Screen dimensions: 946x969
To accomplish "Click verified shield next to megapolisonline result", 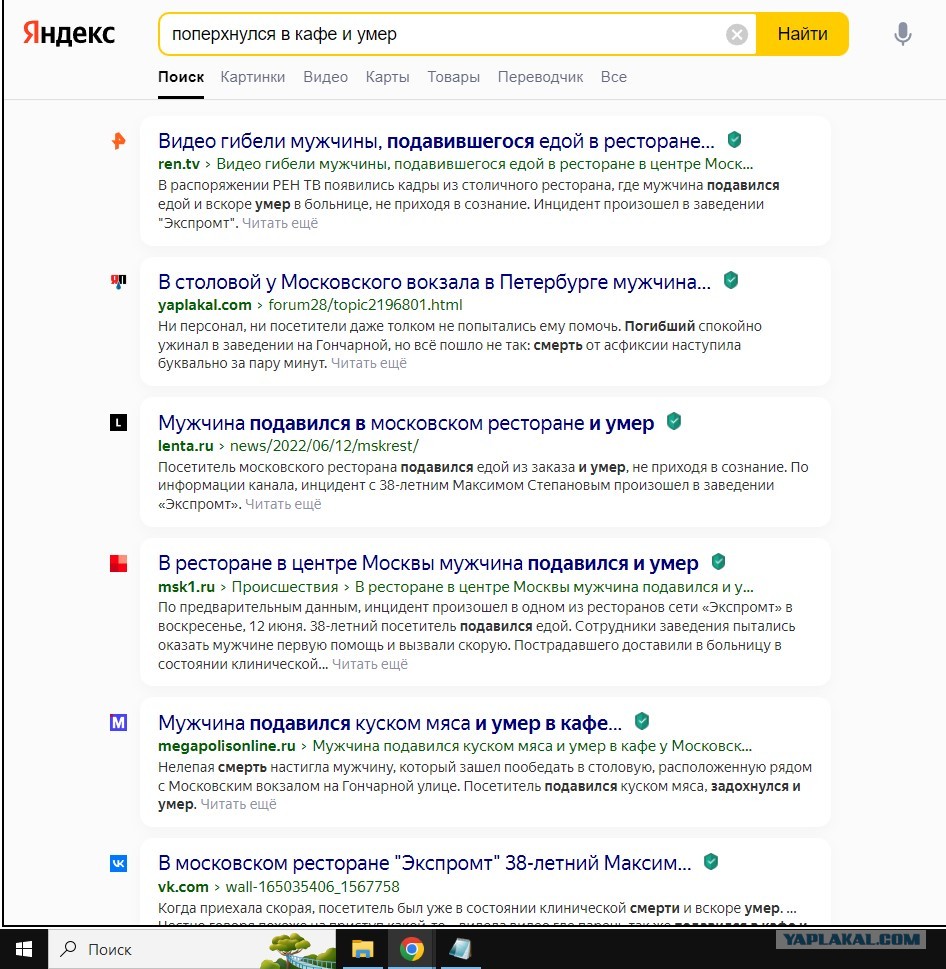I will click(x=642, y=721).
